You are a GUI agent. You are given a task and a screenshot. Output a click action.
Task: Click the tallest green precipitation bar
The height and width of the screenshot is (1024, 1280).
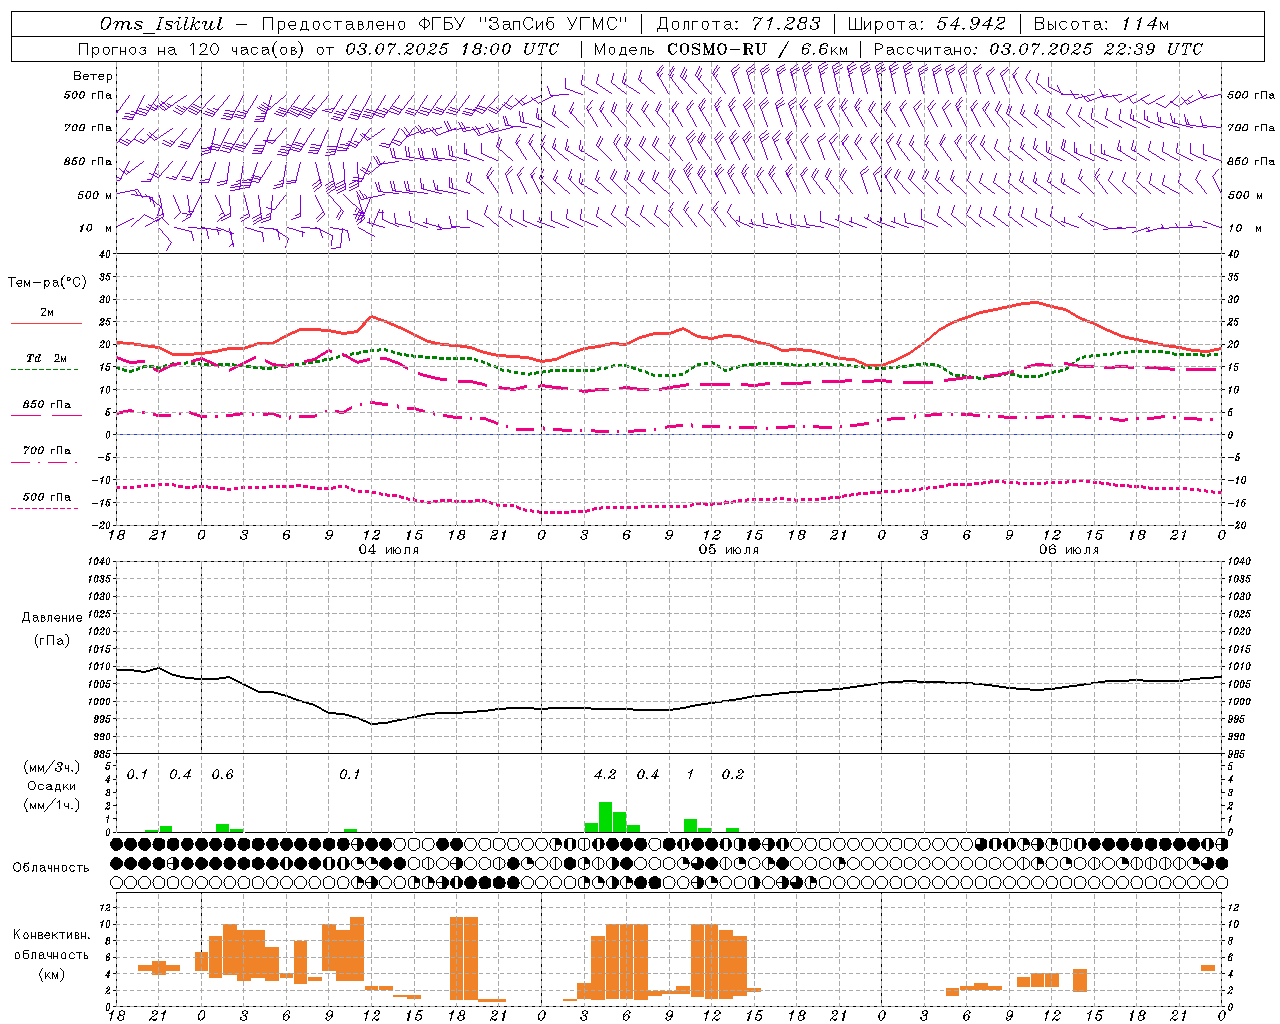605,817
